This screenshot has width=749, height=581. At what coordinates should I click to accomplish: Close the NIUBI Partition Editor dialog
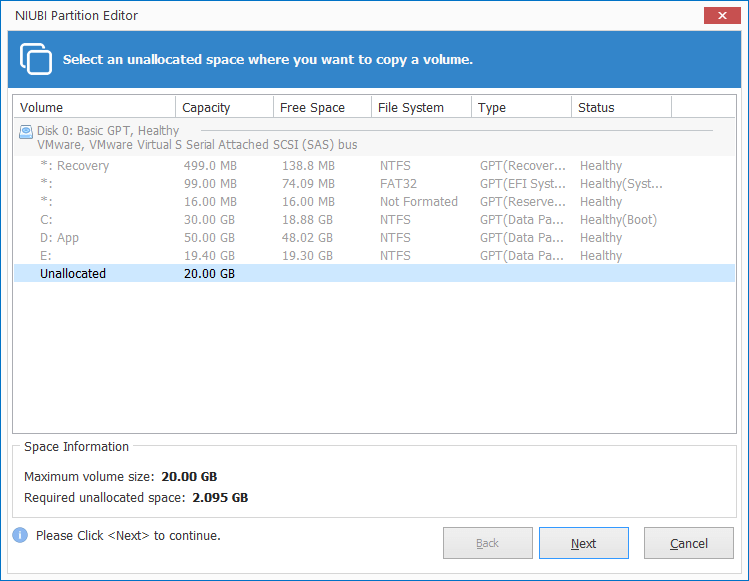(715, 16)
